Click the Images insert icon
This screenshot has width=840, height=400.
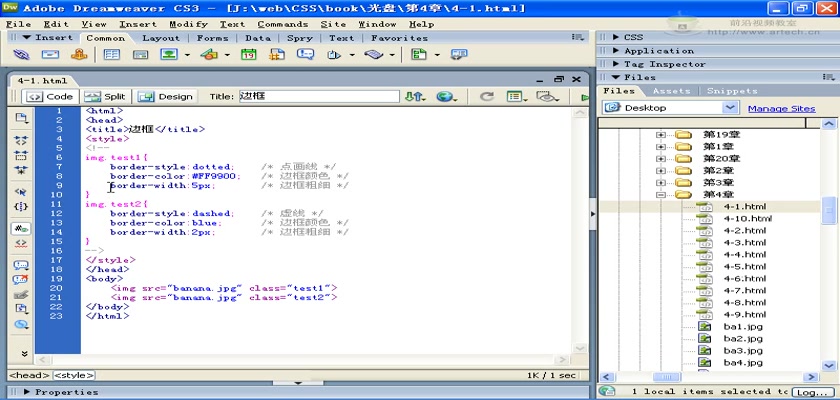click(169, 55)
